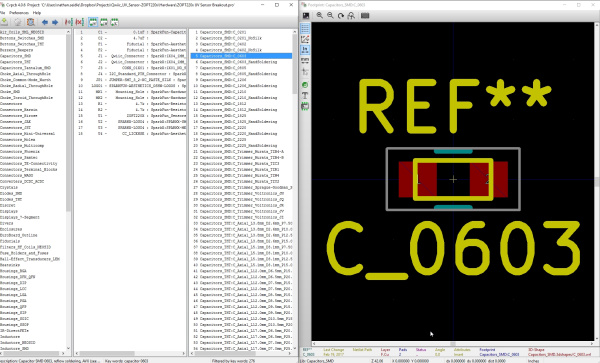
Task: Set units to millimeters
Action: tap(305, 60)
